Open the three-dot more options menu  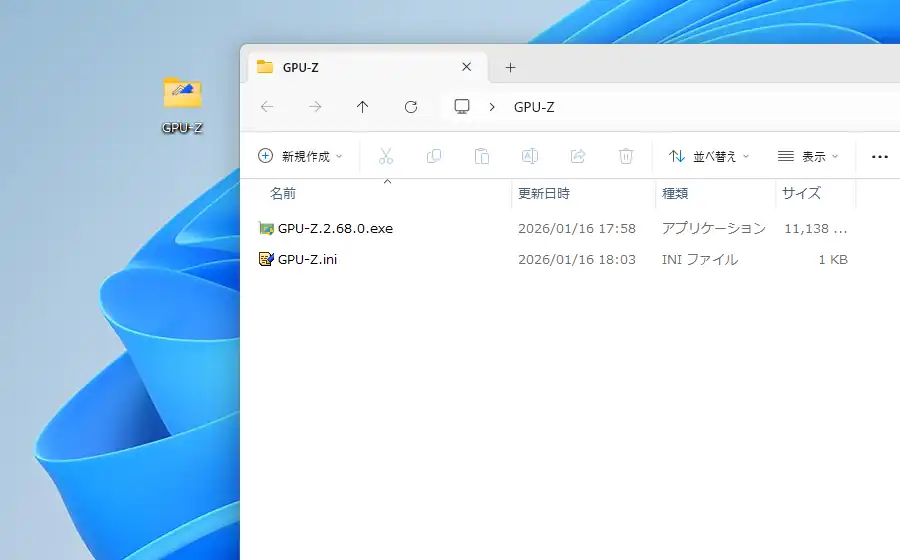tap(880, 156)
